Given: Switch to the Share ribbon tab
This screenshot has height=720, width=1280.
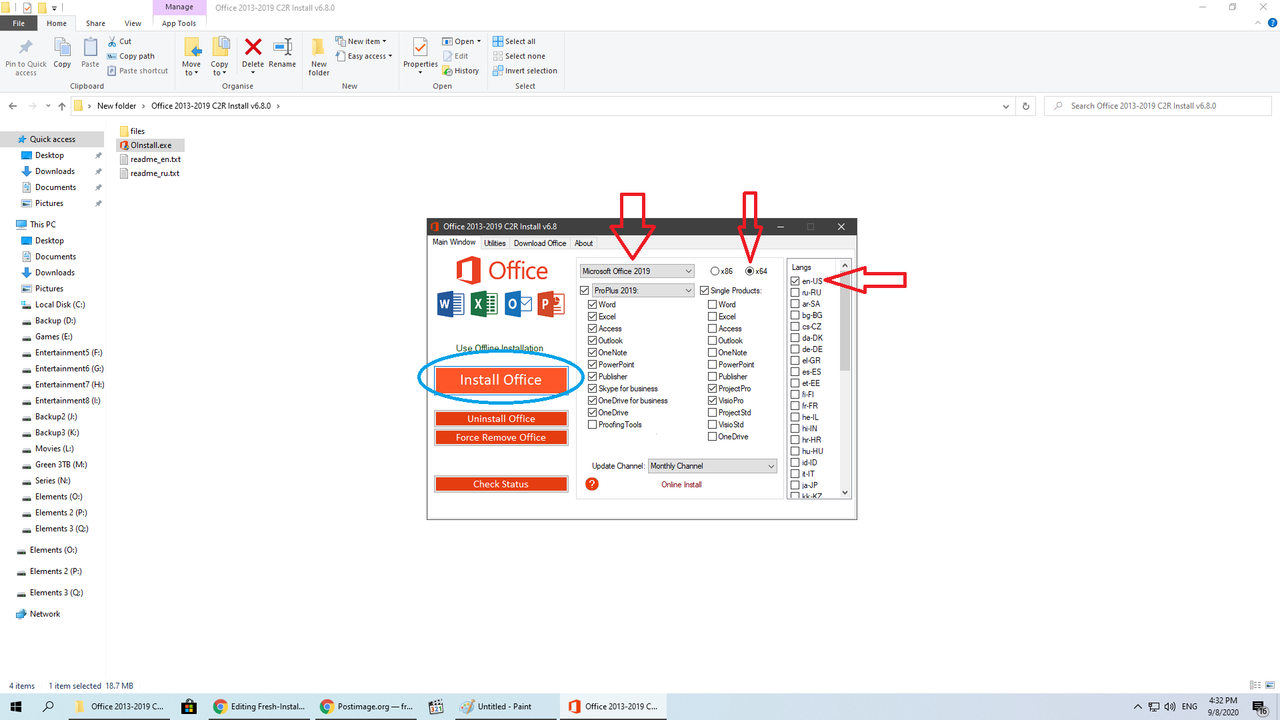Looking at the screenshot, I should [x=95, y=23].
